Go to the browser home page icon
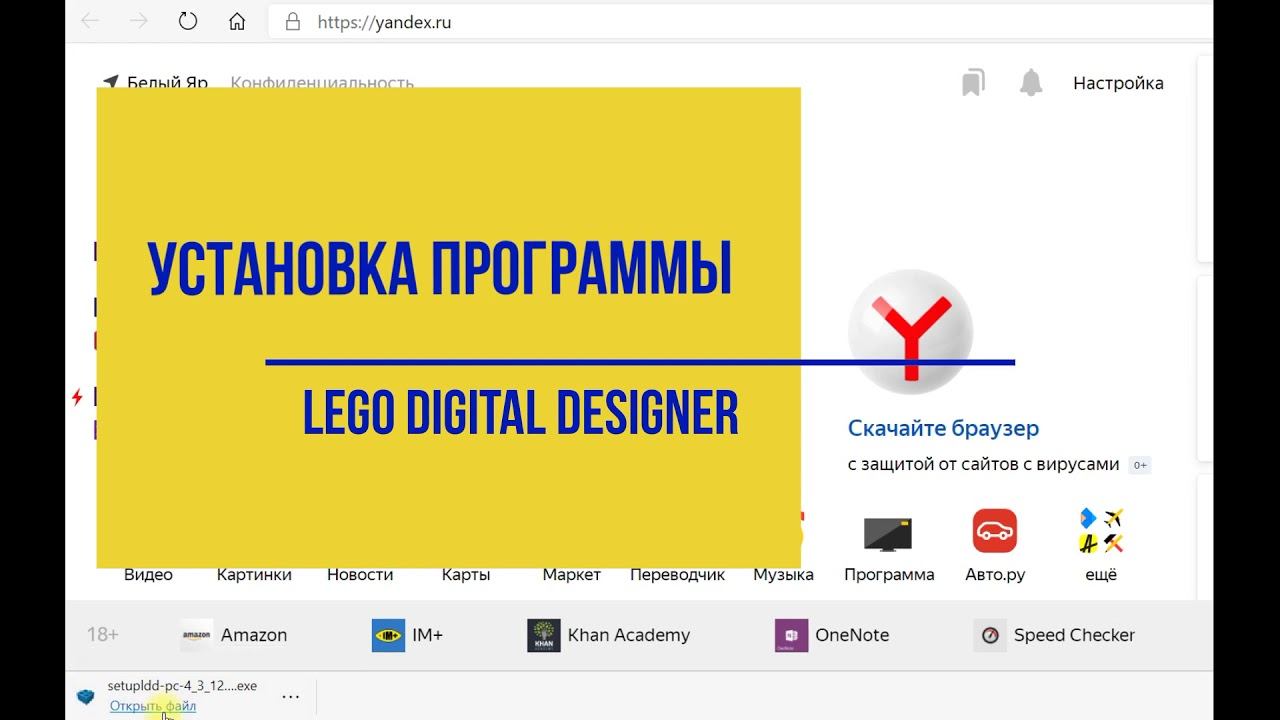The width and height of the screenshot is (1280, 720). pos(237,21)
